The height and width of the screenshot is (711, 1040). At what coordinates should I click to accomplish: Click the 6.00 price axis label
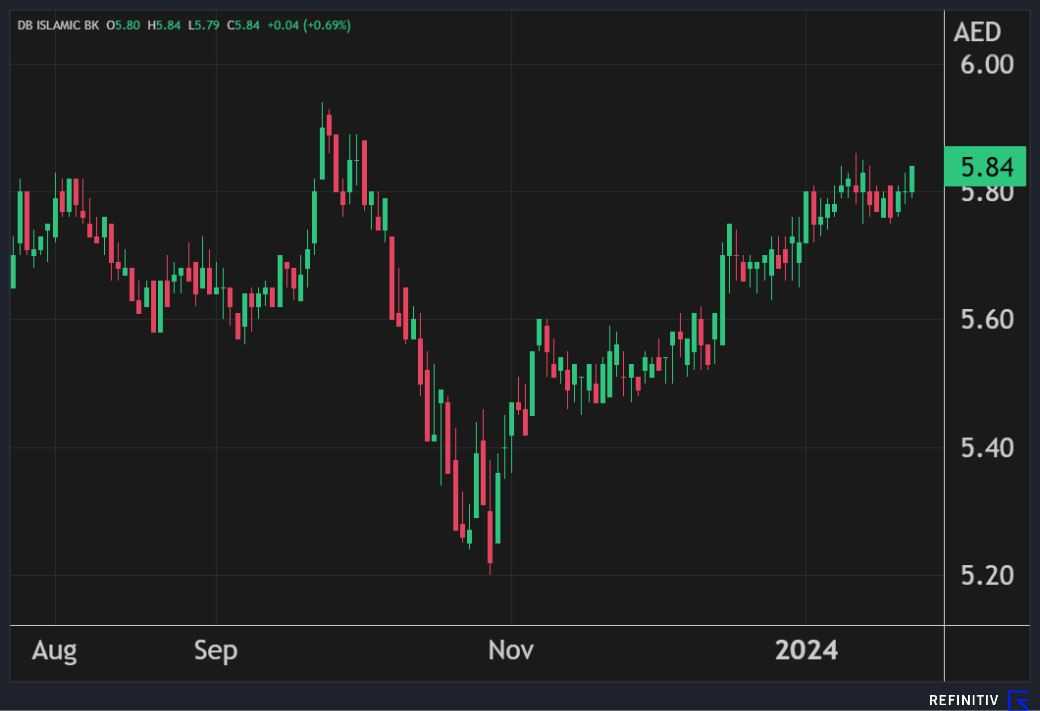(x=986, y=64)
